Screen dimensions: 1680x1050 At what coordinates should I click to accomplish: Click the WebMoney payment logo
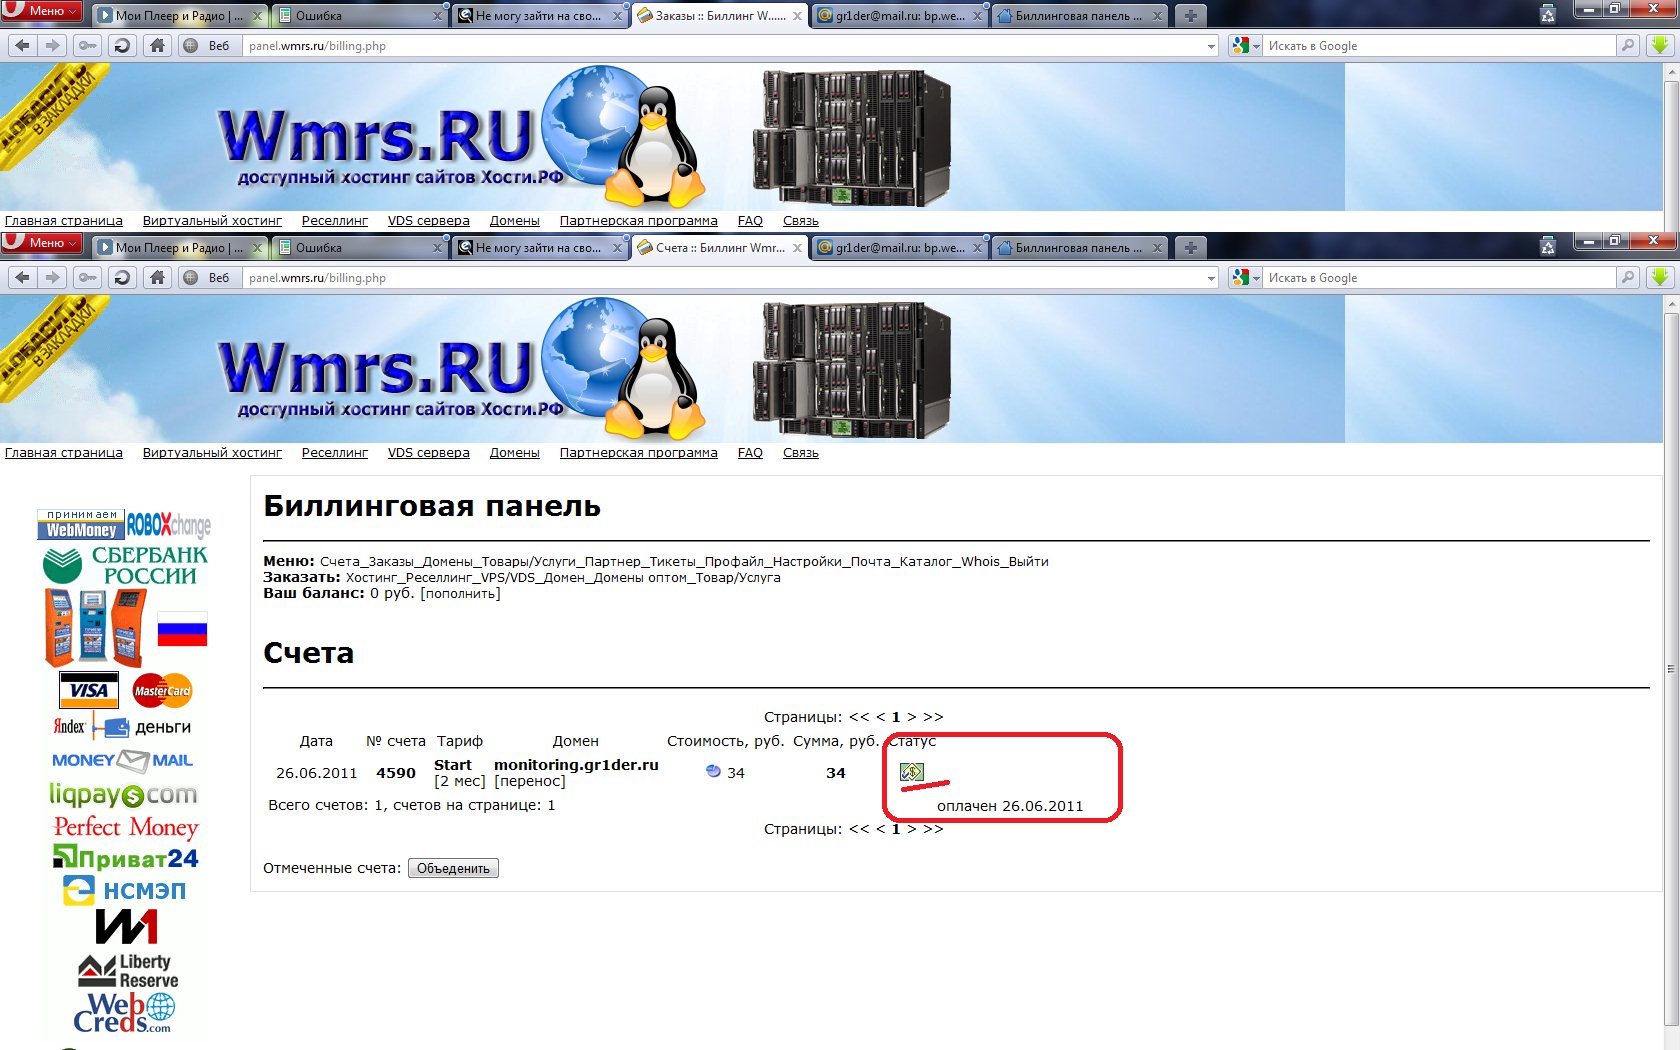pyautogui.click(x=81, y=525)
